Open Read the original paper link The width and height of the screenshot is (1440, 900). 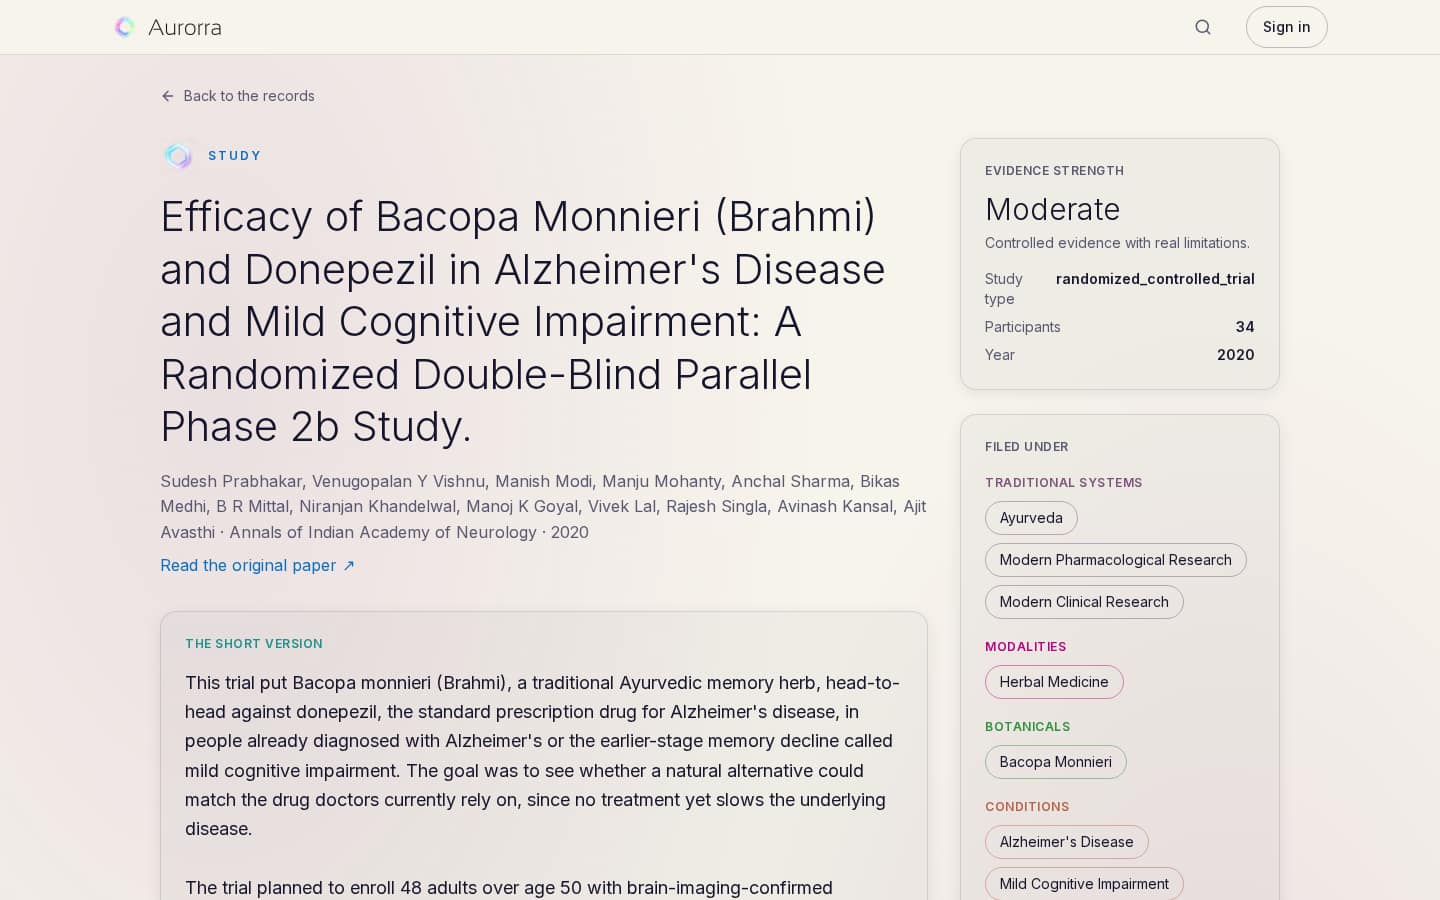pyautogui.click(x=258, y=566)
